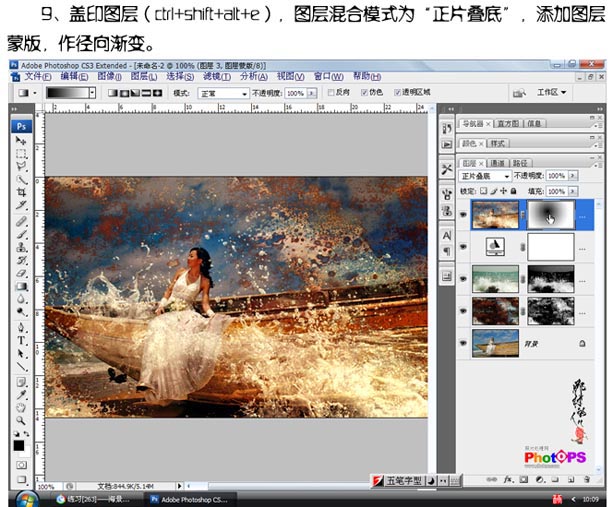Click the Windows Start button
Viewport: 609px width, 507px height.
point(22,497)
